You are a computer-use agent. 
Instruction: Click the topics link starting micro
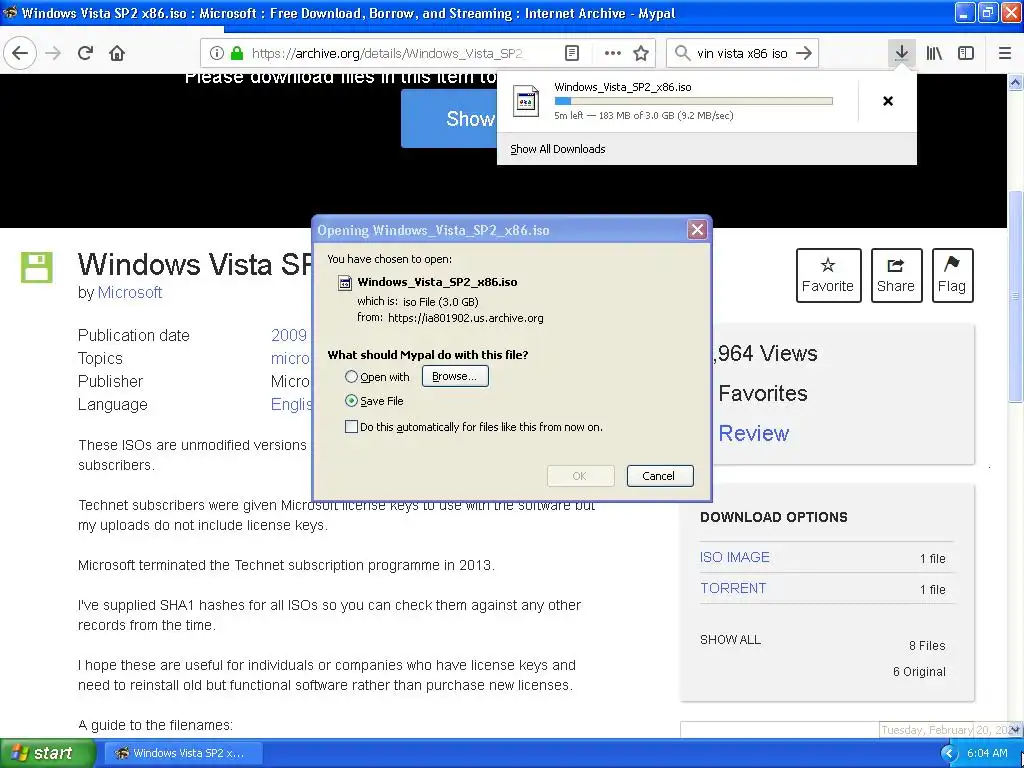(x=290, y=359)
